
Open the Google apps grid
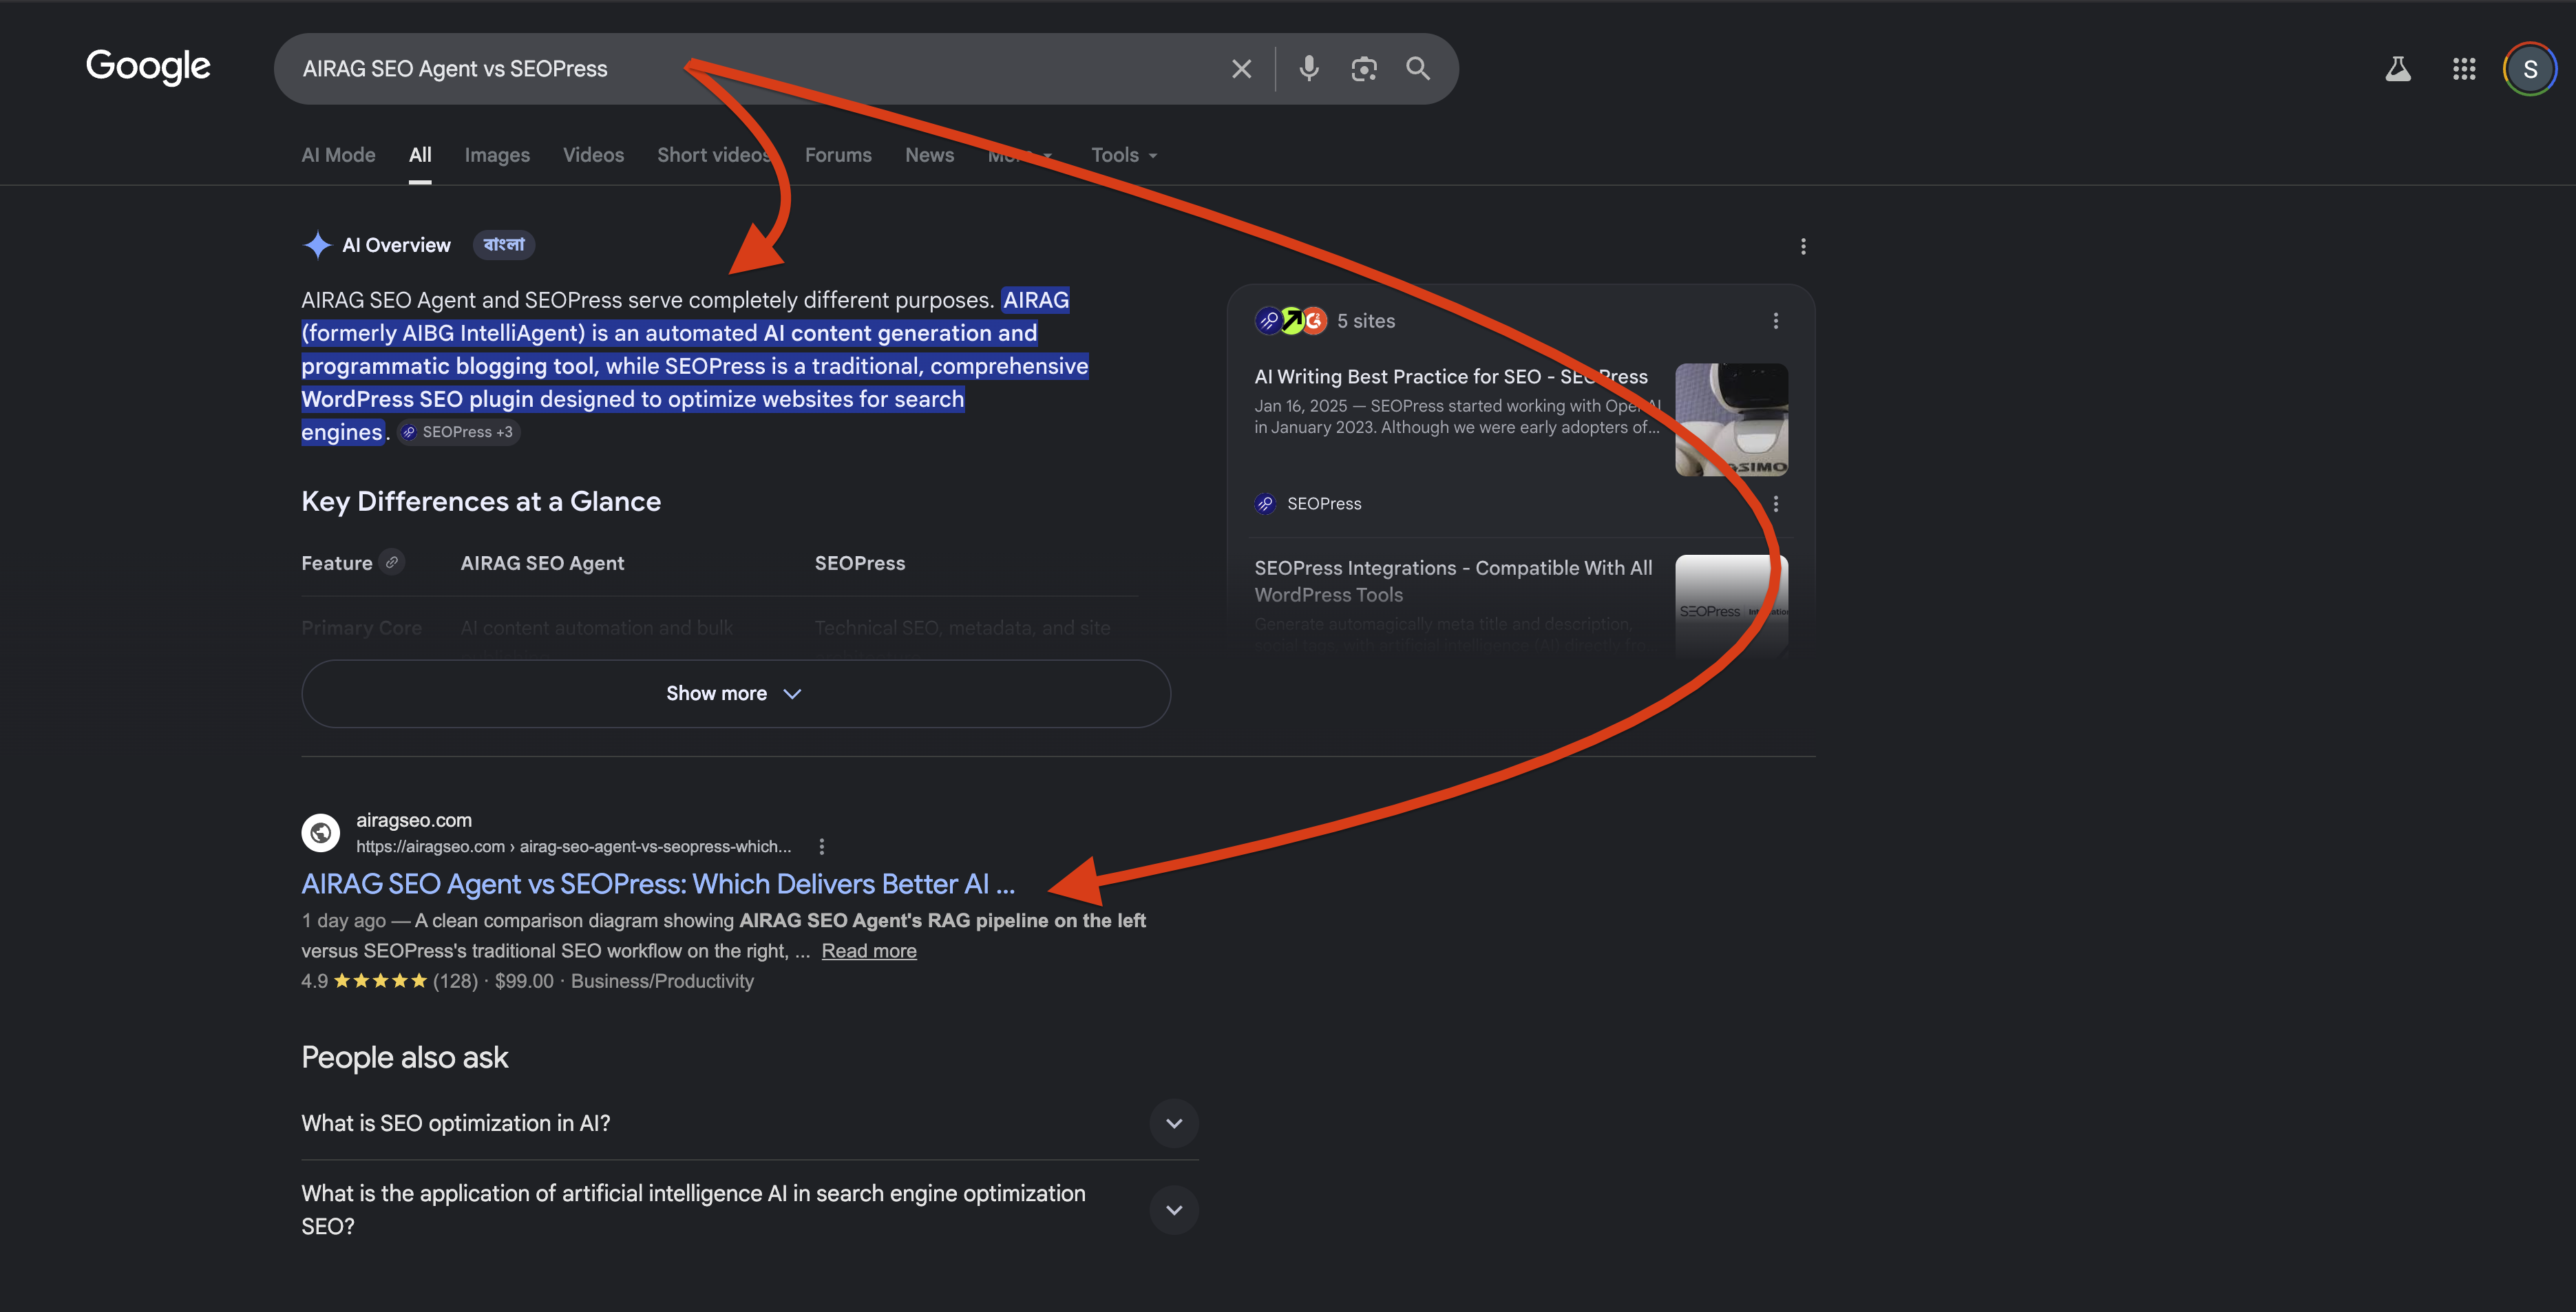[2464, 69]
